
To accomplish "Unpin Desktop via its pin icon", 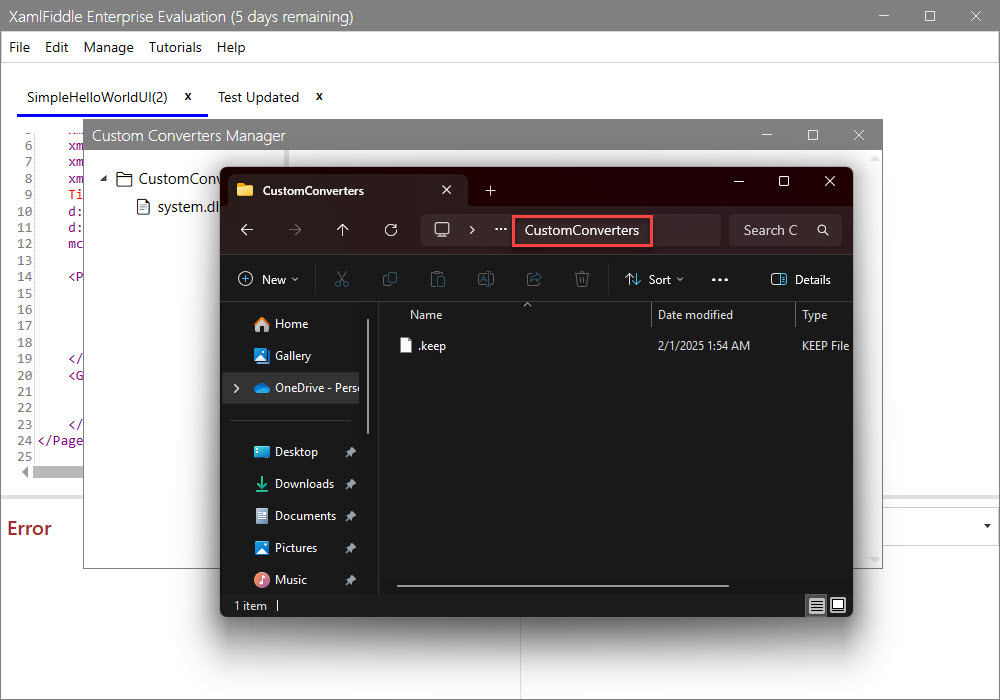I will 351,452.
